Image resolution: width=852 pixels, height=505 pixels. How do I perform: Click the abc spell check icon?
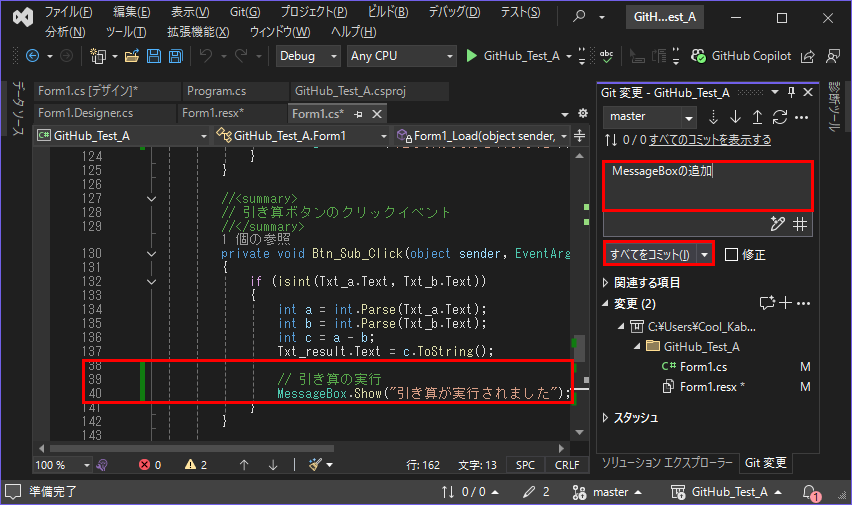(x=606, y=56)
